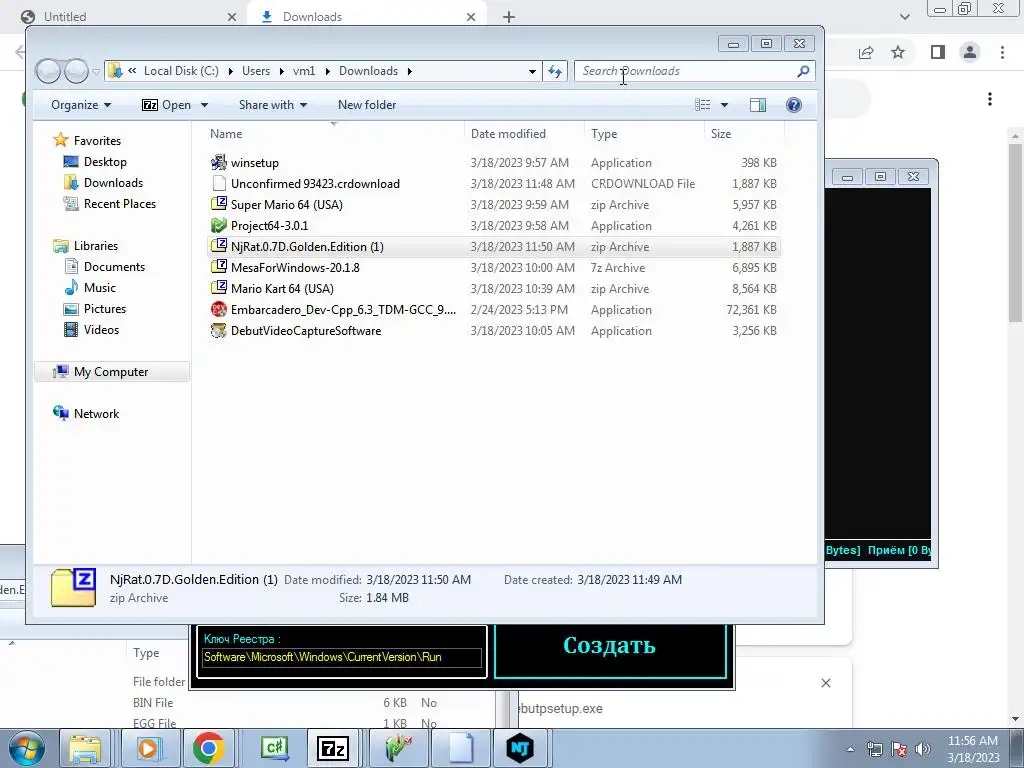This screenshot has height=768, width=1024.
Task: Toggle the preview pane icon
Action: pos(758,105)
